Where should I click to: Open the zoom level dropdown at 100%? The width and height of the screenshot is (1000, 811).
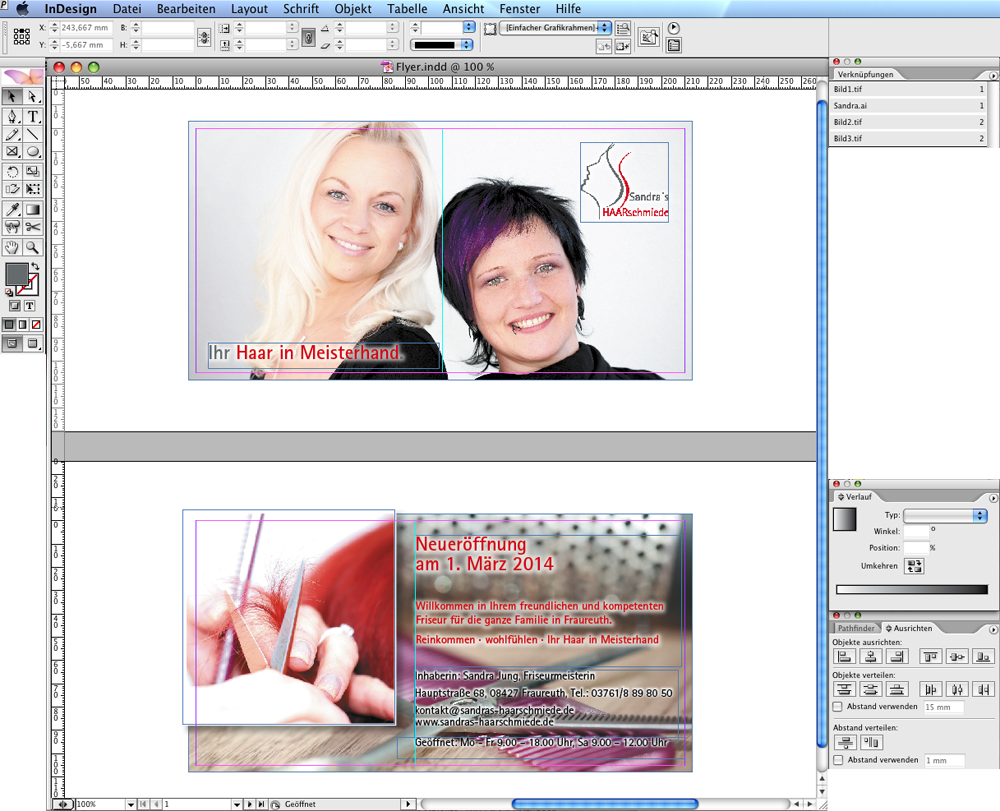point(130,804)
